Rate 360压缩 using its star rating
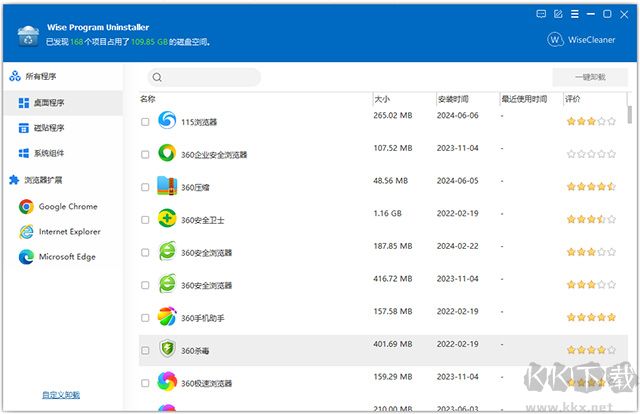This screenshot has width=640, height=414. coord(591,187)
